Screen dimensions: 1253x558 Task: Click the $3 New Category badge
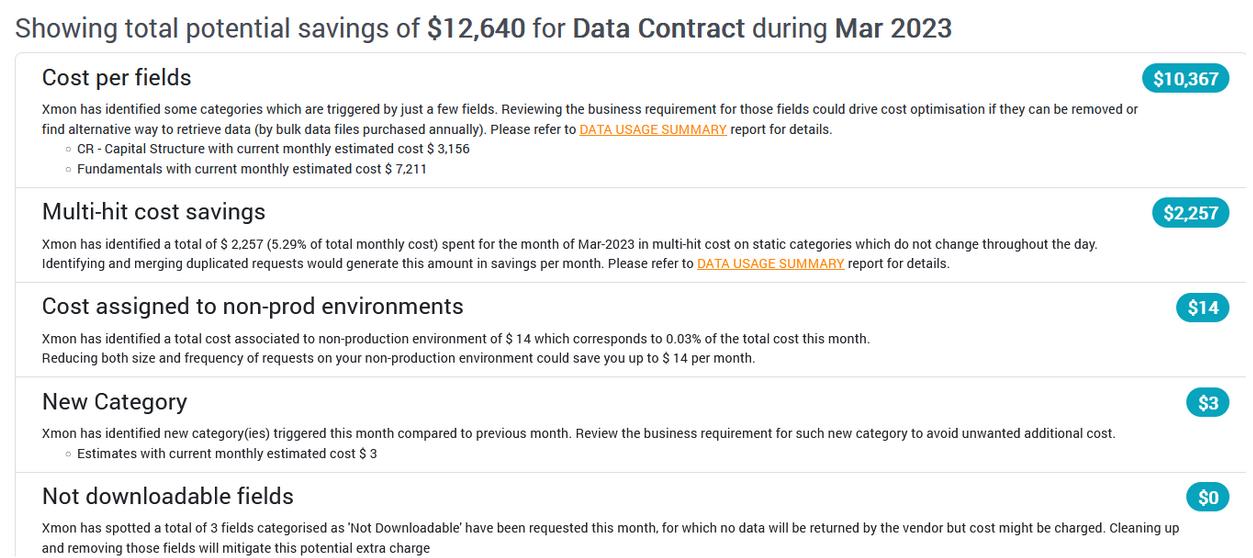coord(1208,403)
